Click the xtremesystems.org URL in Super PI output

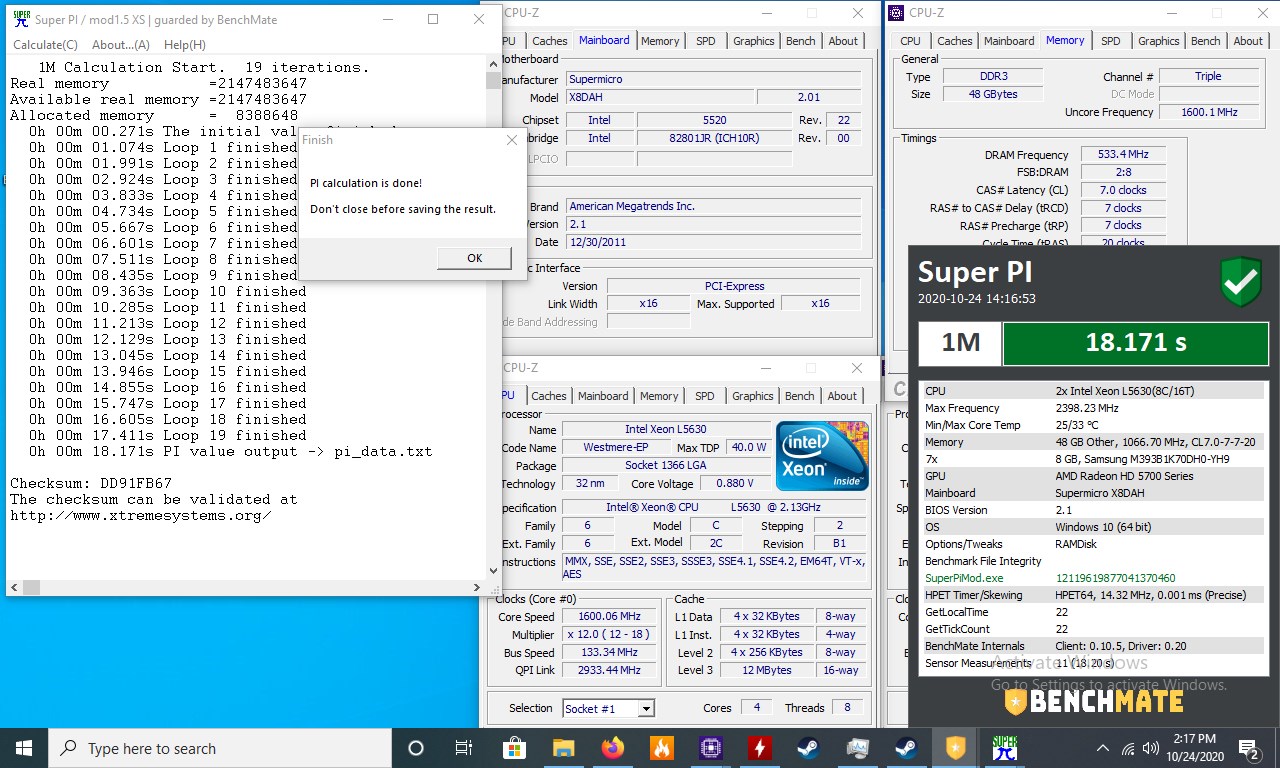[x=140, y=516]
